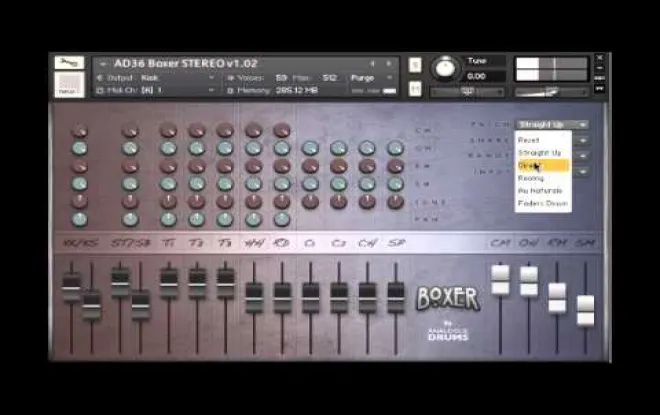
Task: Toggle the AUX button above PV
Action: click(x=600, y=78)
